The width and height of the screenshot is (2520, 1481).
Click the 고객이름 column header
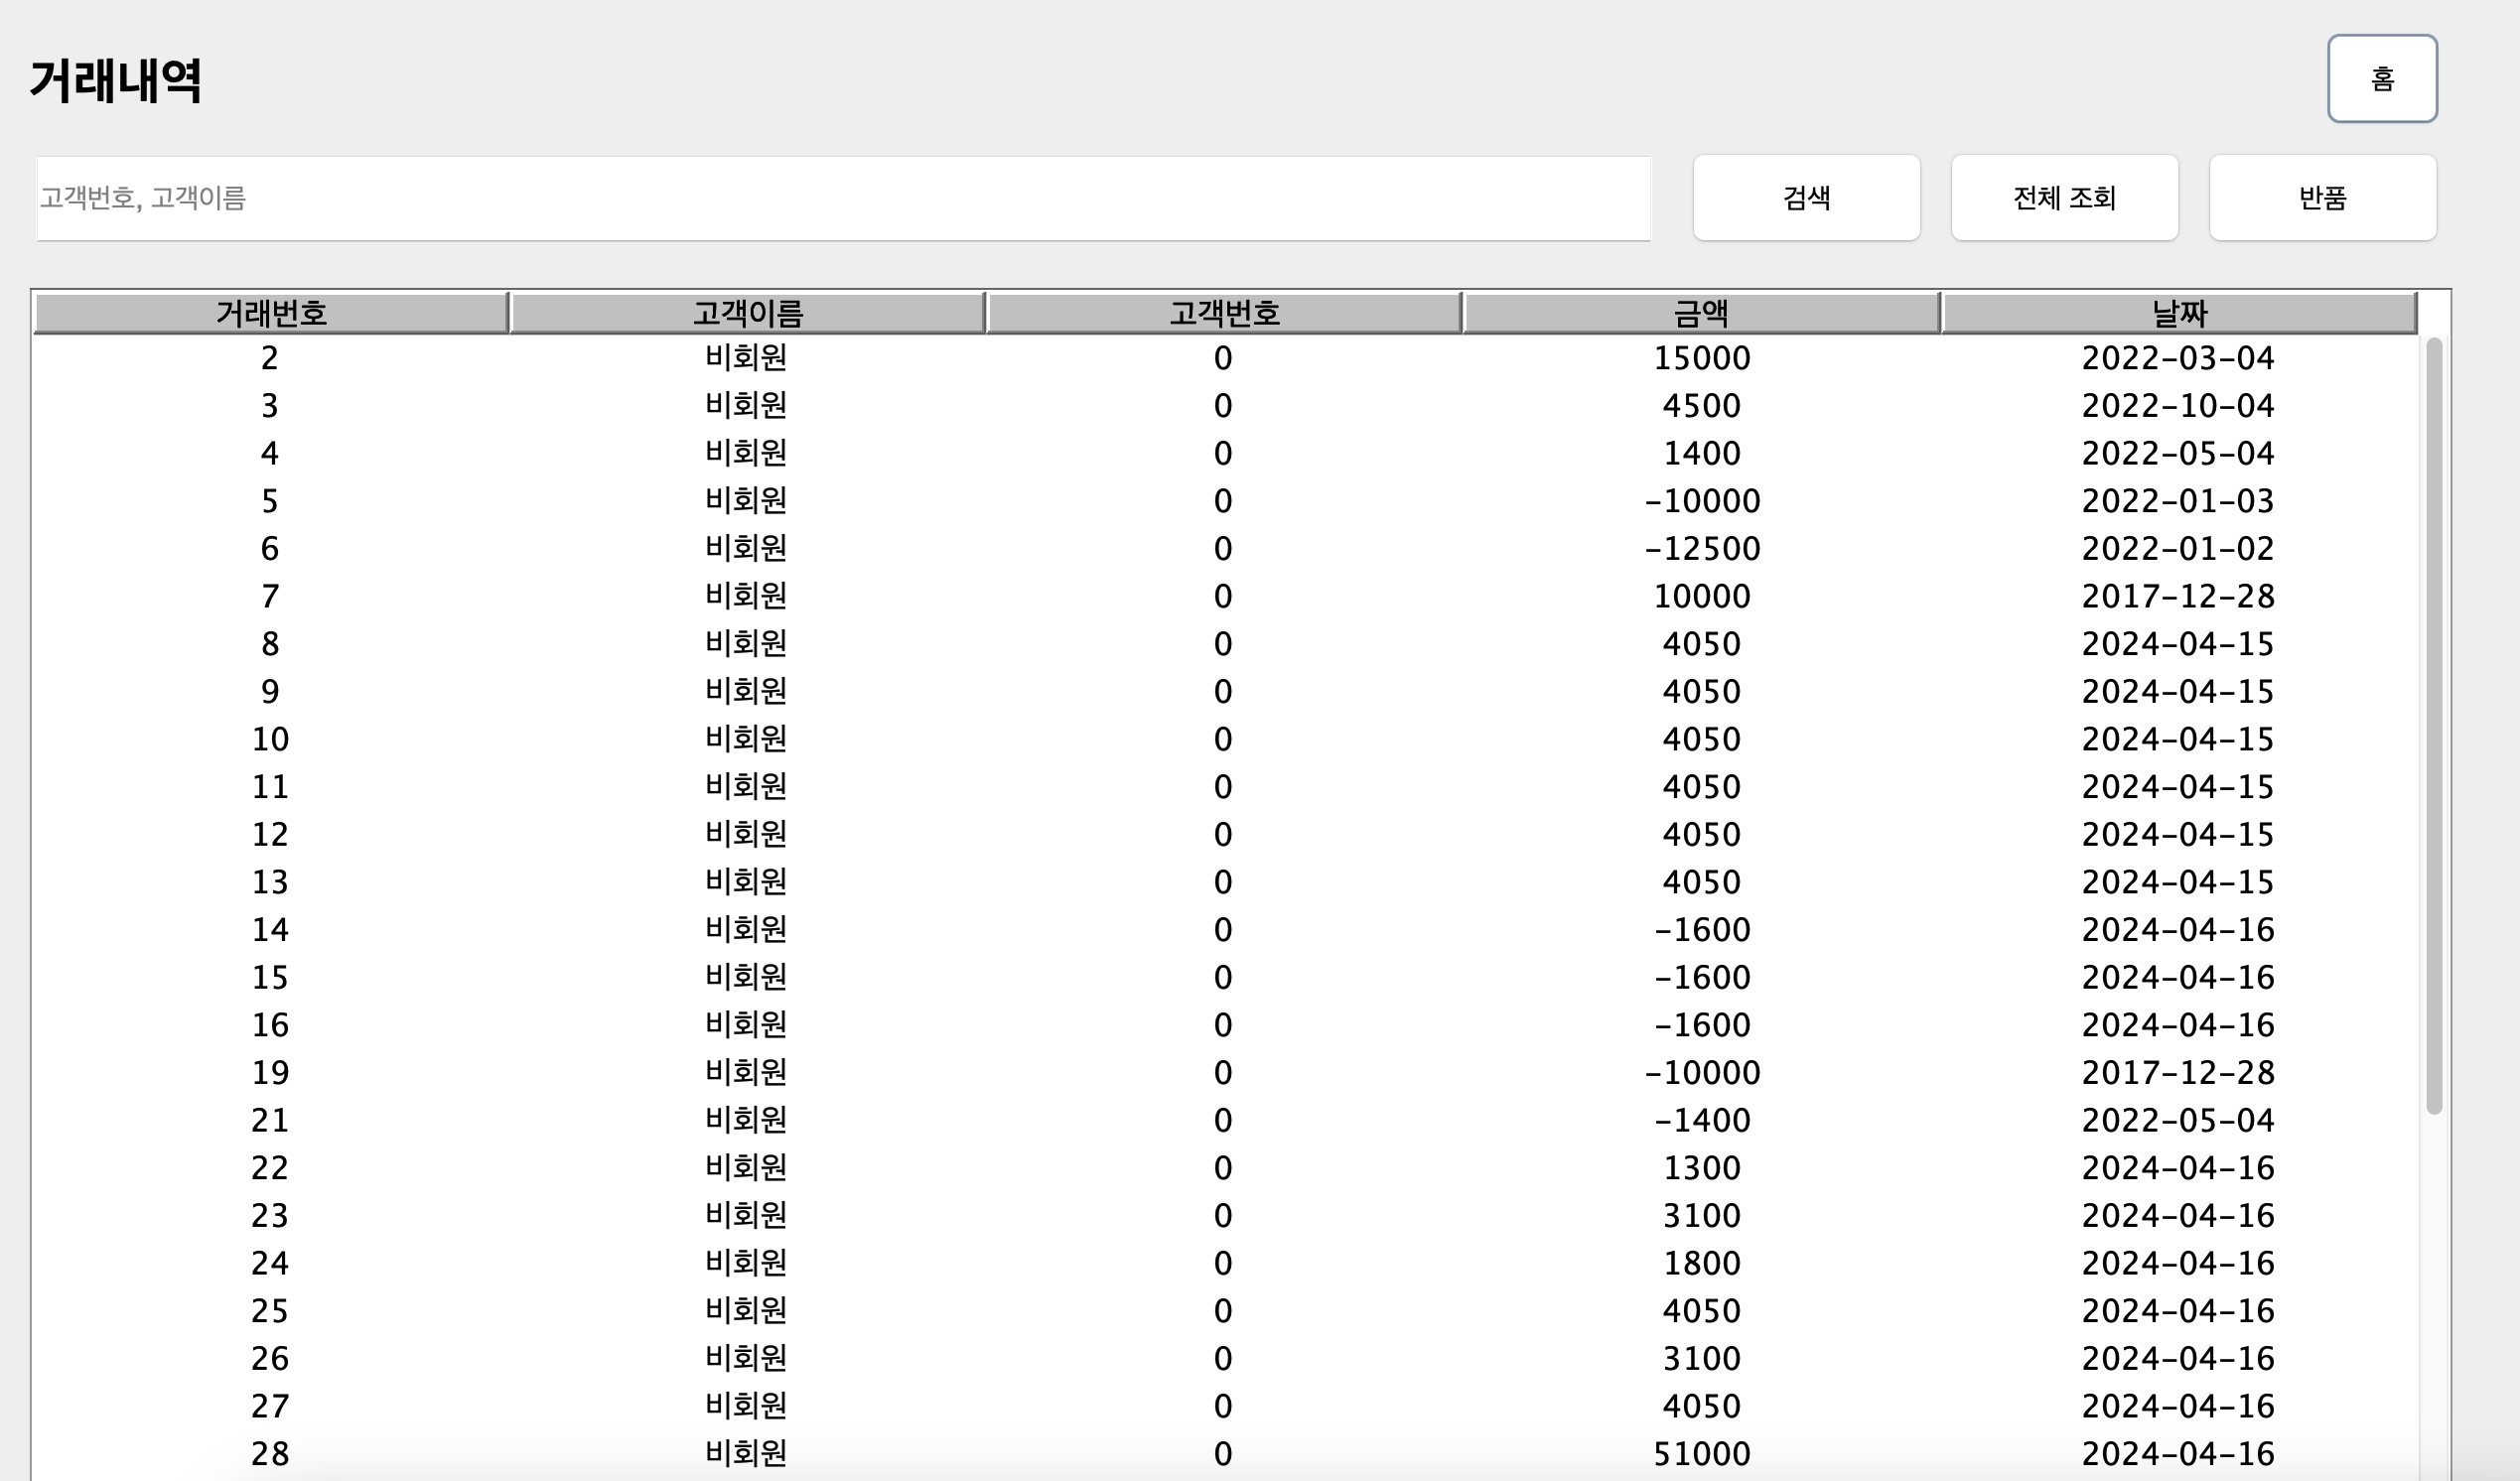point(747,313)
